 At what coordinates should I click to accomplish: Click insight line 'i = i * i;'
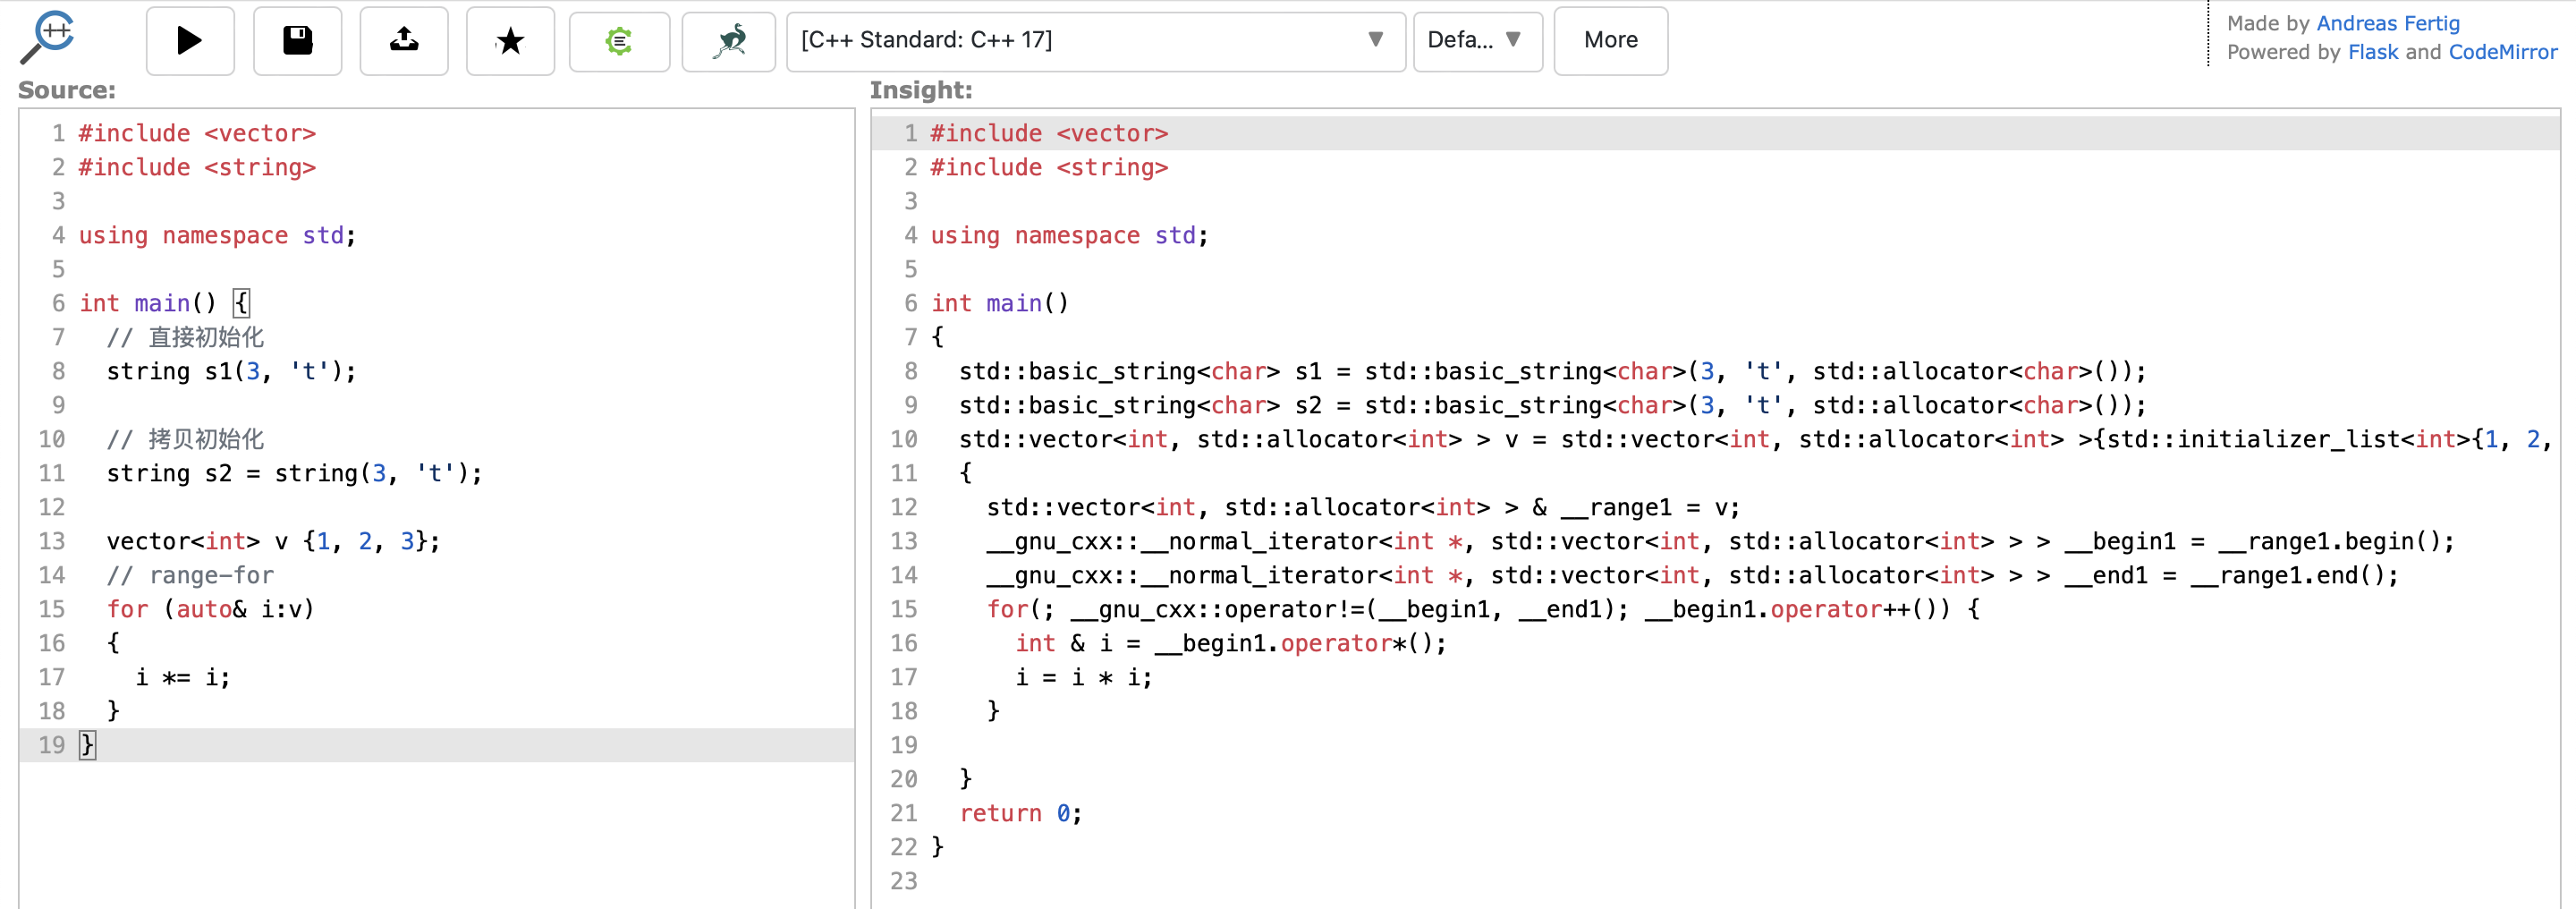click(1083, 677)
